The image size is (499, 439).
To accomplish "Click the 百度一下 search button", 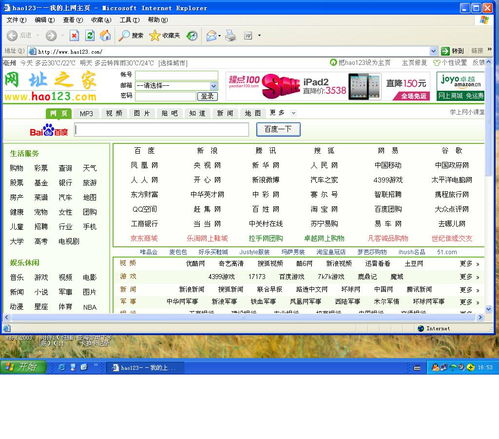I will pos(278,129).
